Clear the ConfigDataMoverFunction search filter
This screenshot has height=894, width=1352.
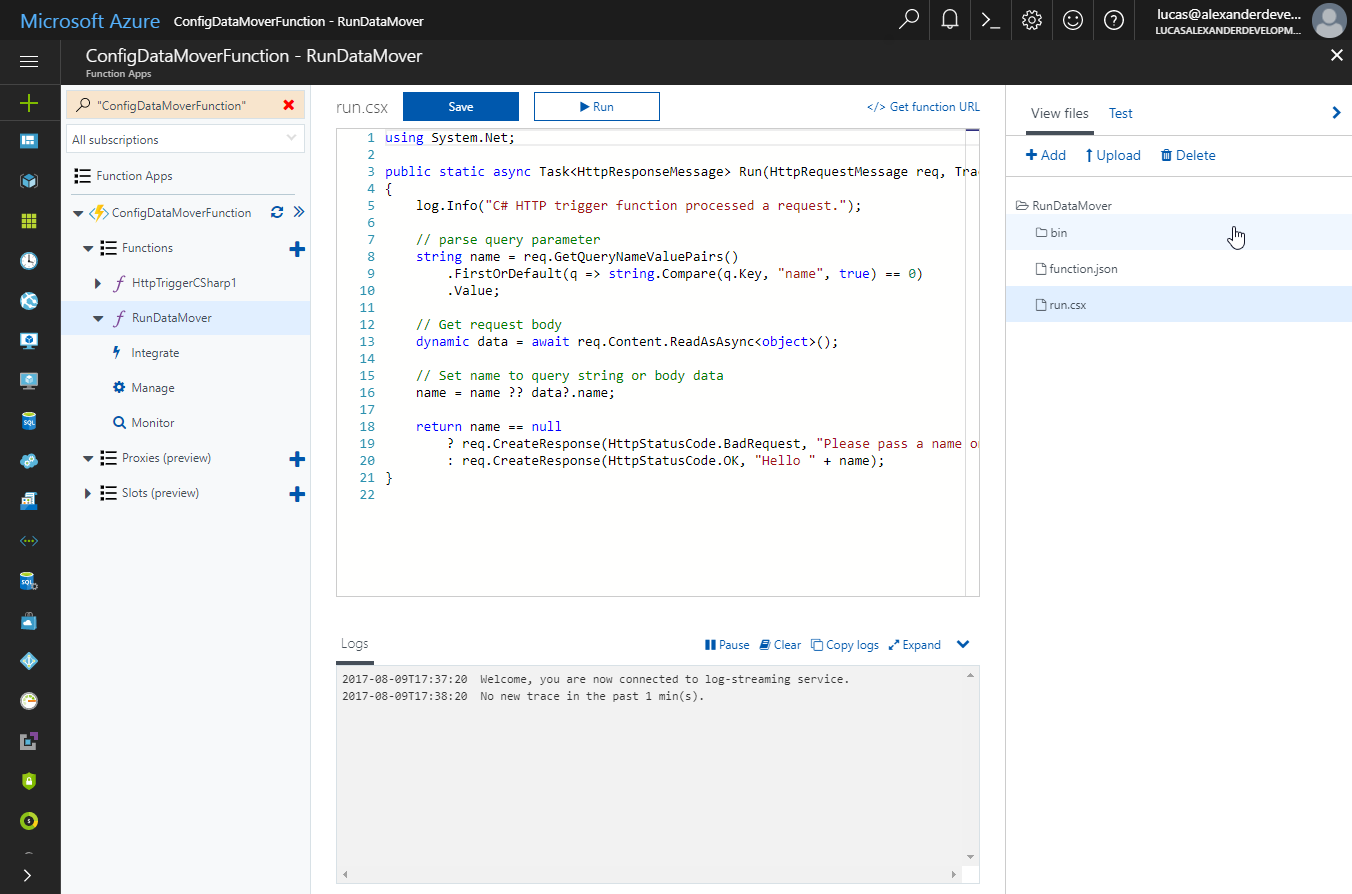pyautogui.click(x=289, y=105)
